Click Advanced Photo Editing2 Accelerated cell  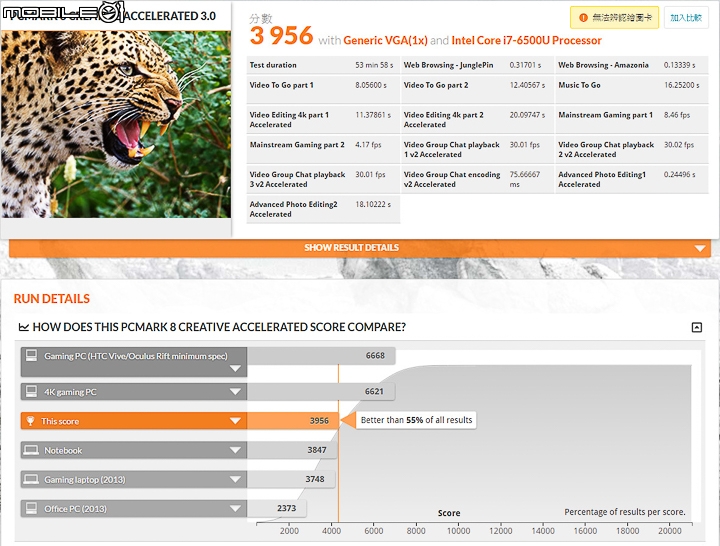point(323,209)
